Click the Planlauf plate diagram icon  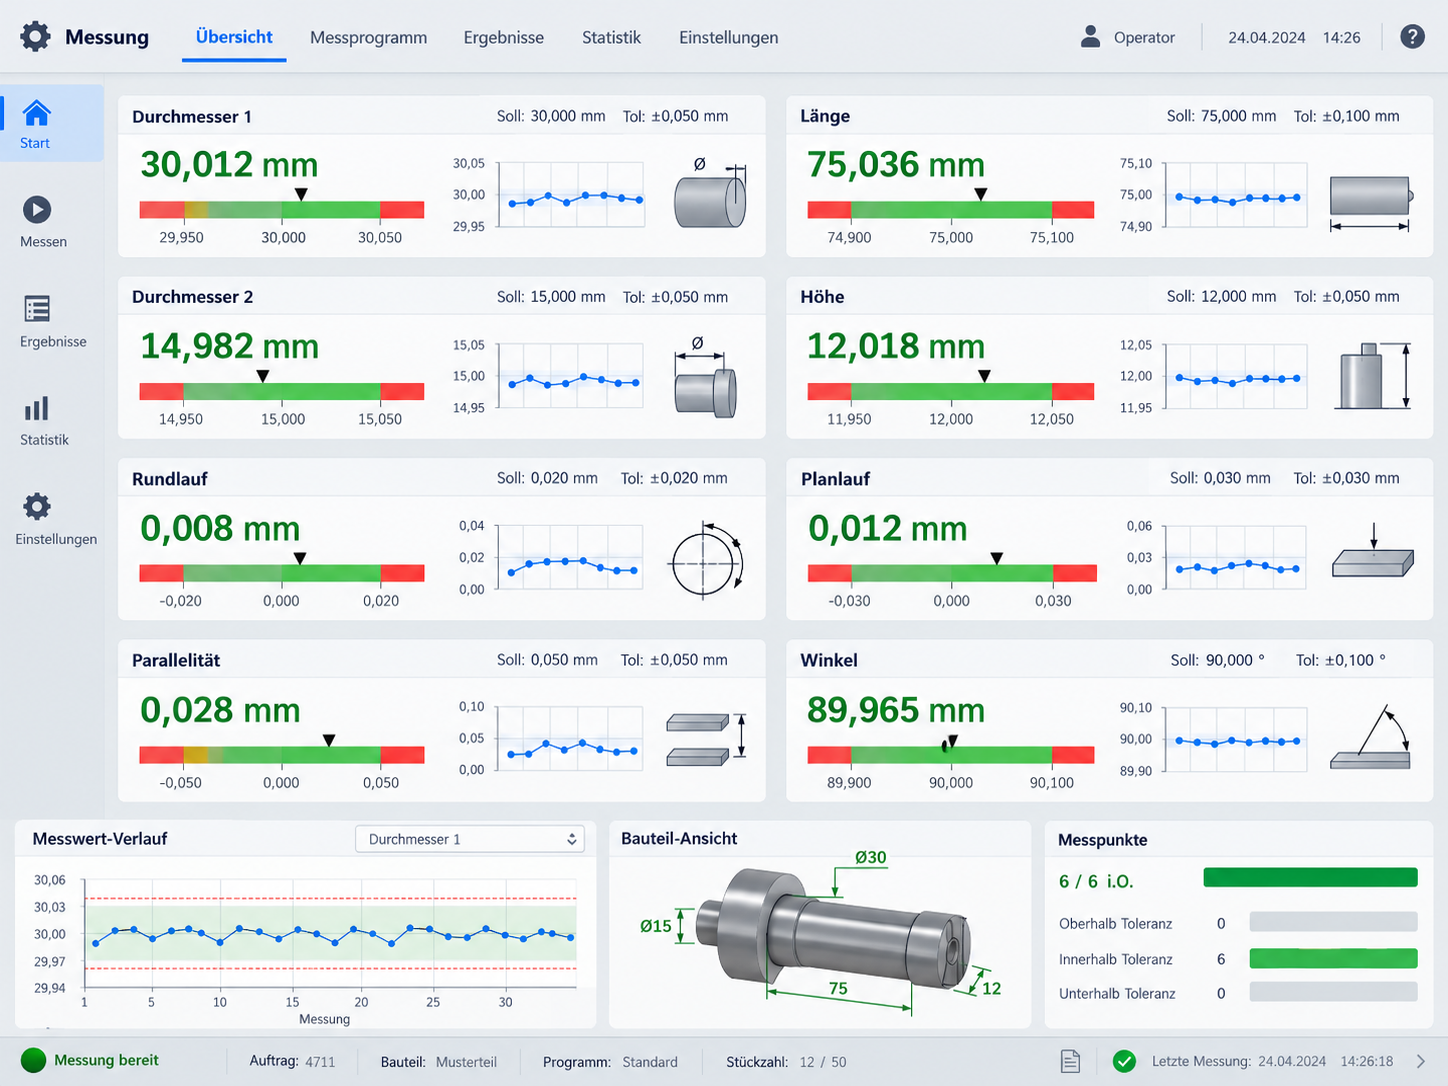tap(1373, 551)
